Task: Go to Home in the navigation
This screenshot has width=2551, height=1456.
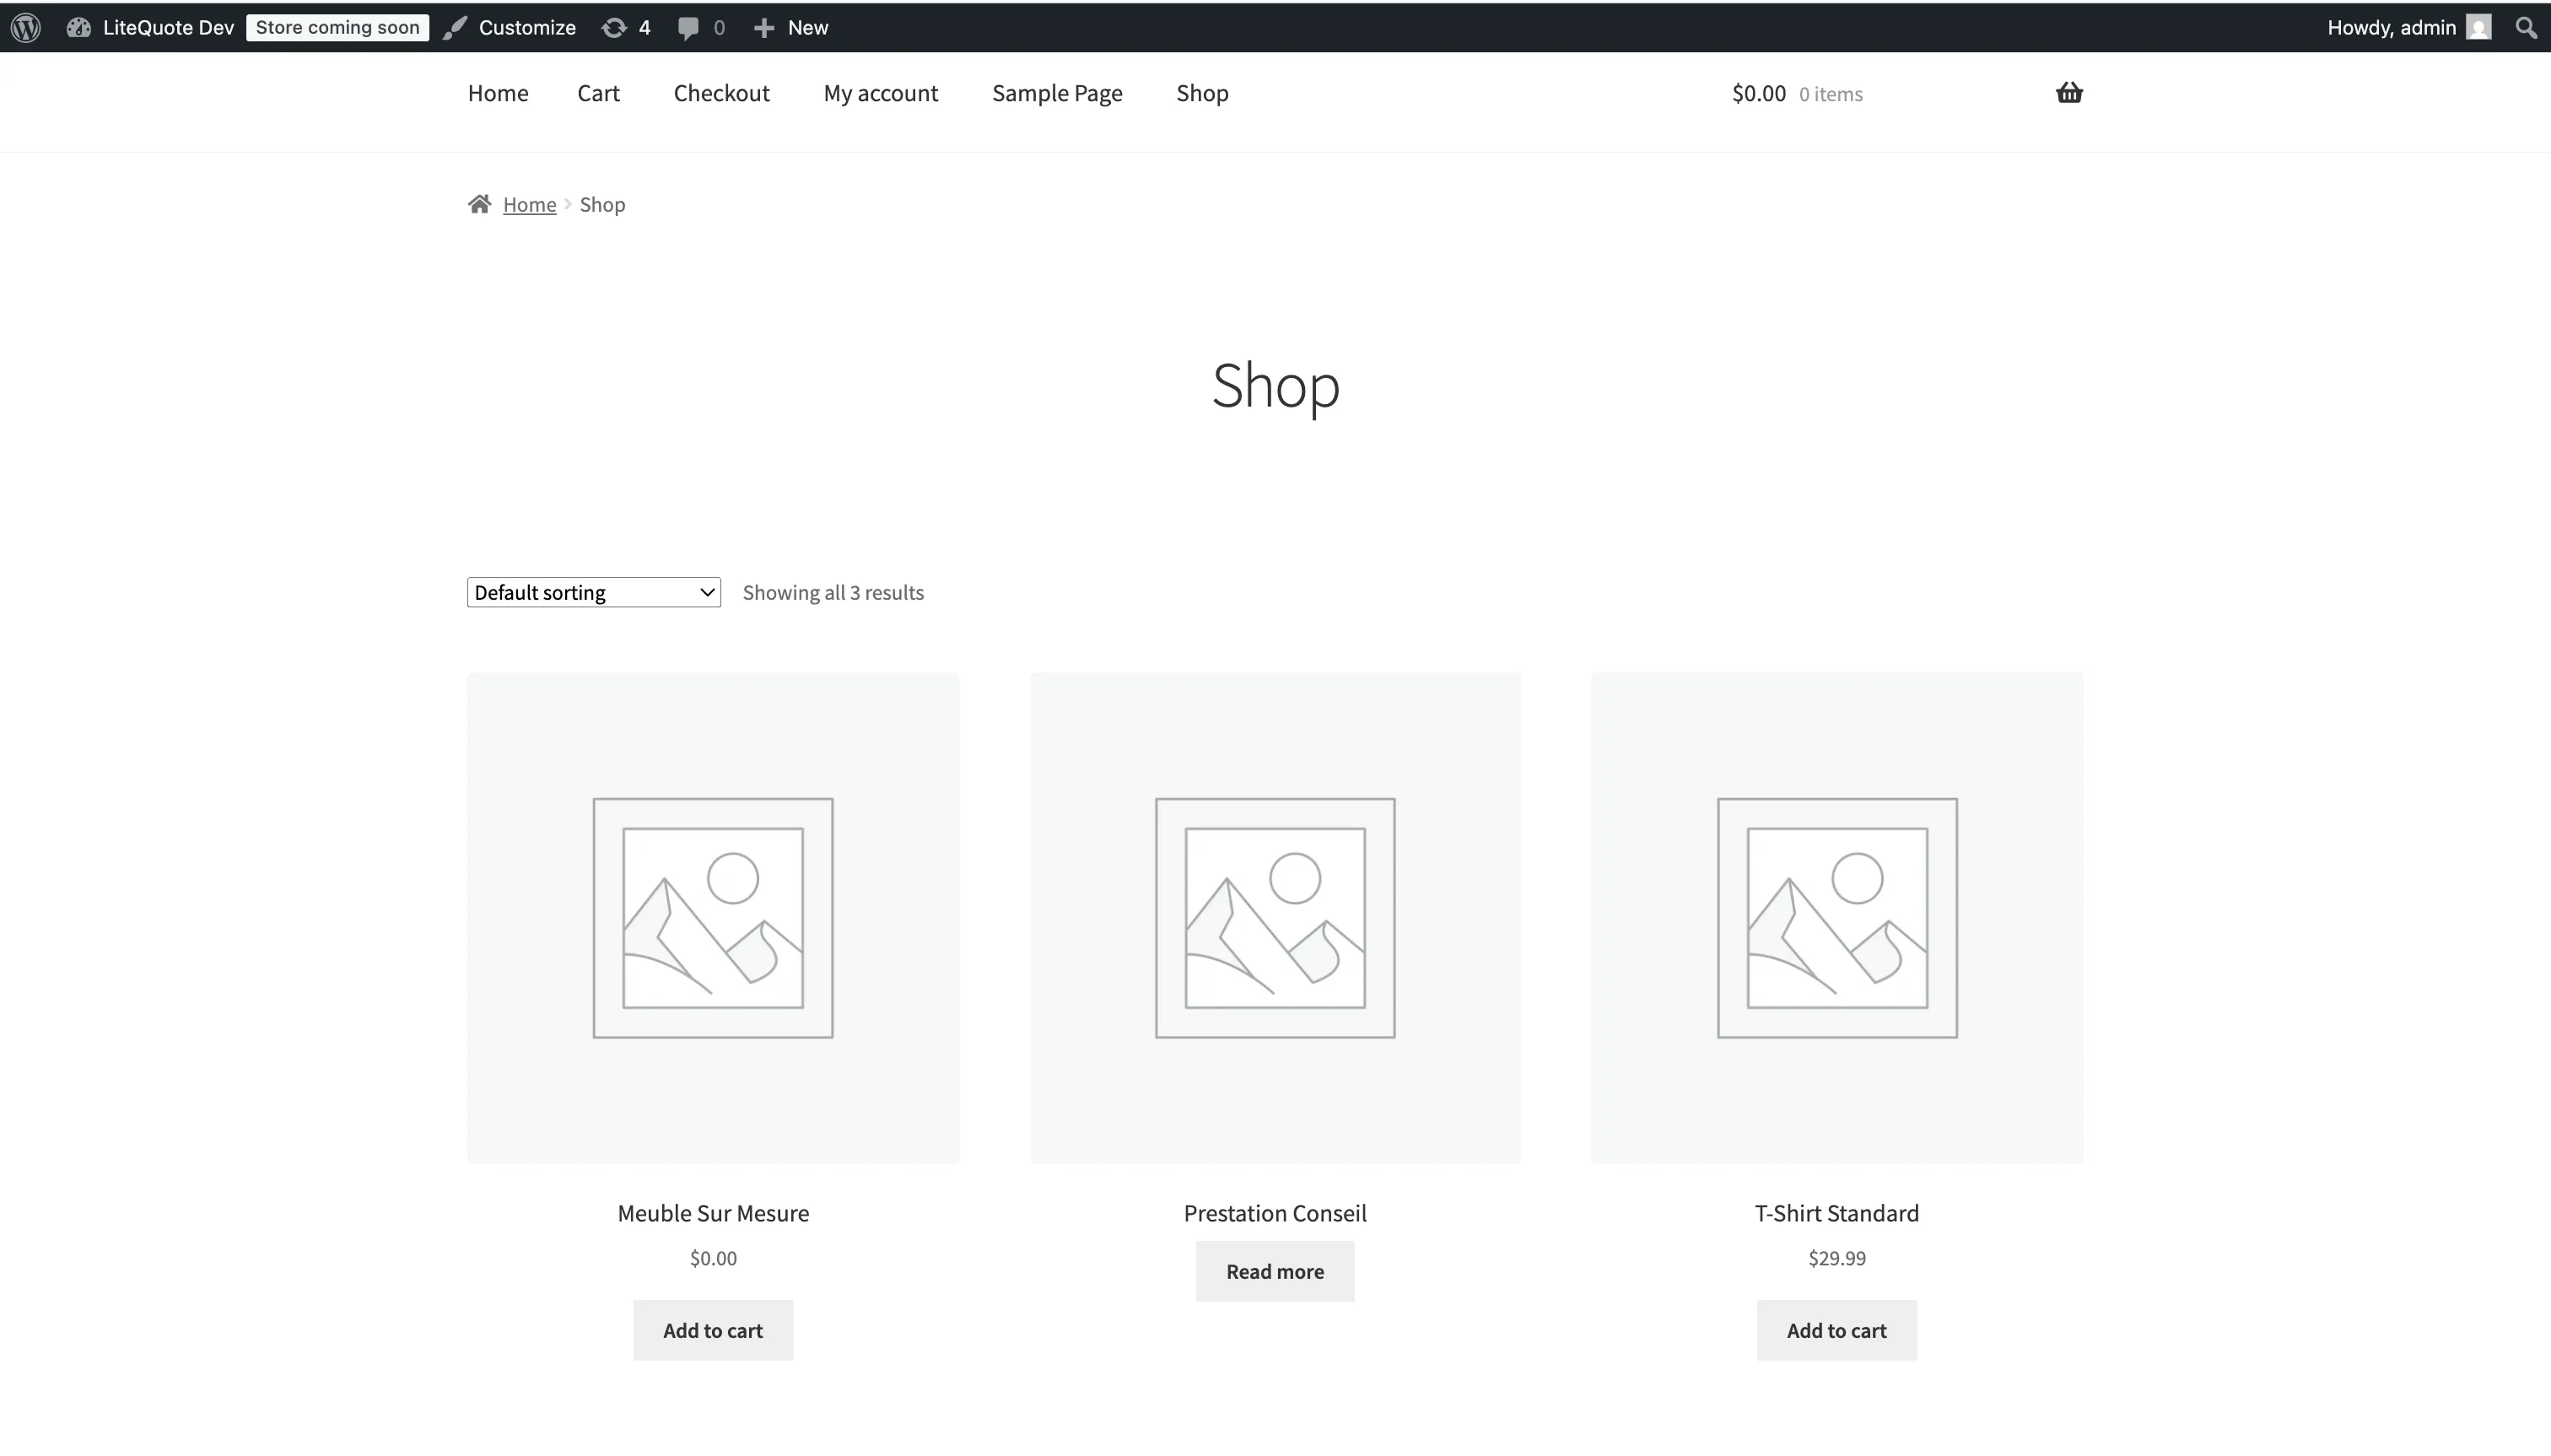Action: pos(498,93)
